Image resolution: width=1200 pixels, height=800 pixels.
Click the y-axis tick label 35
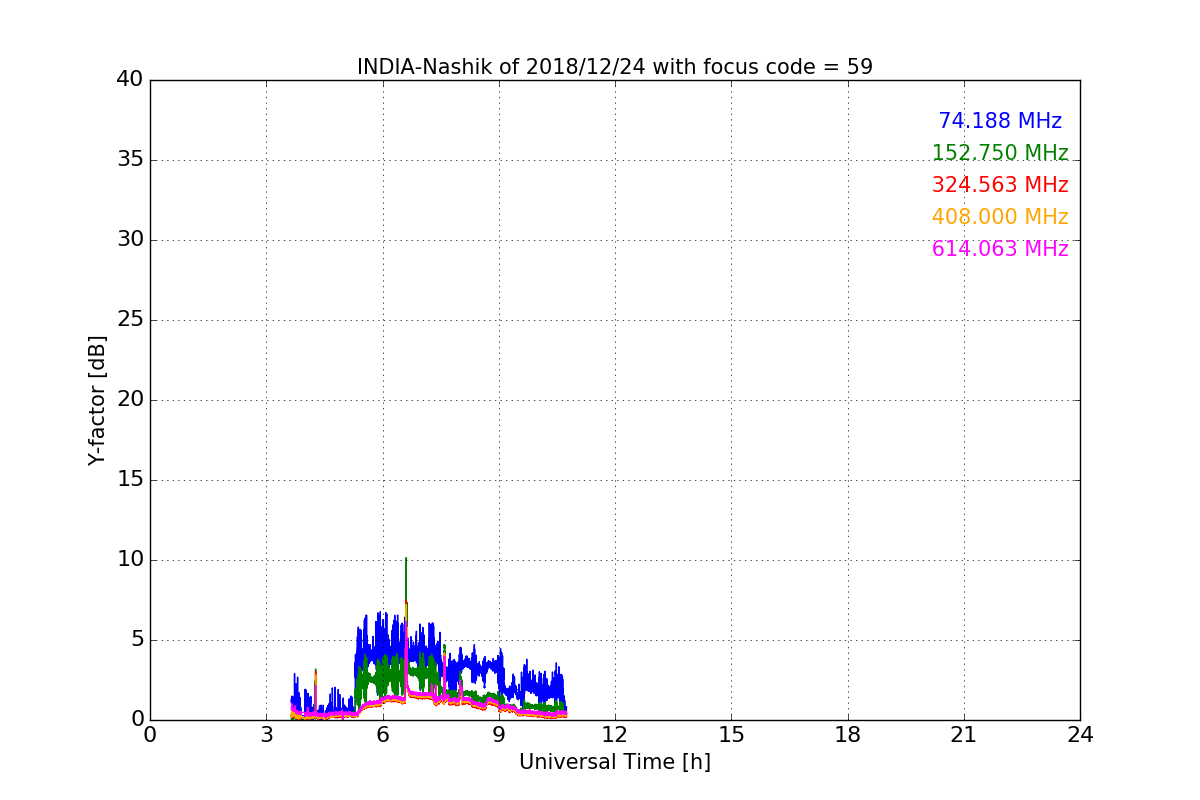[x=130, y=160]
